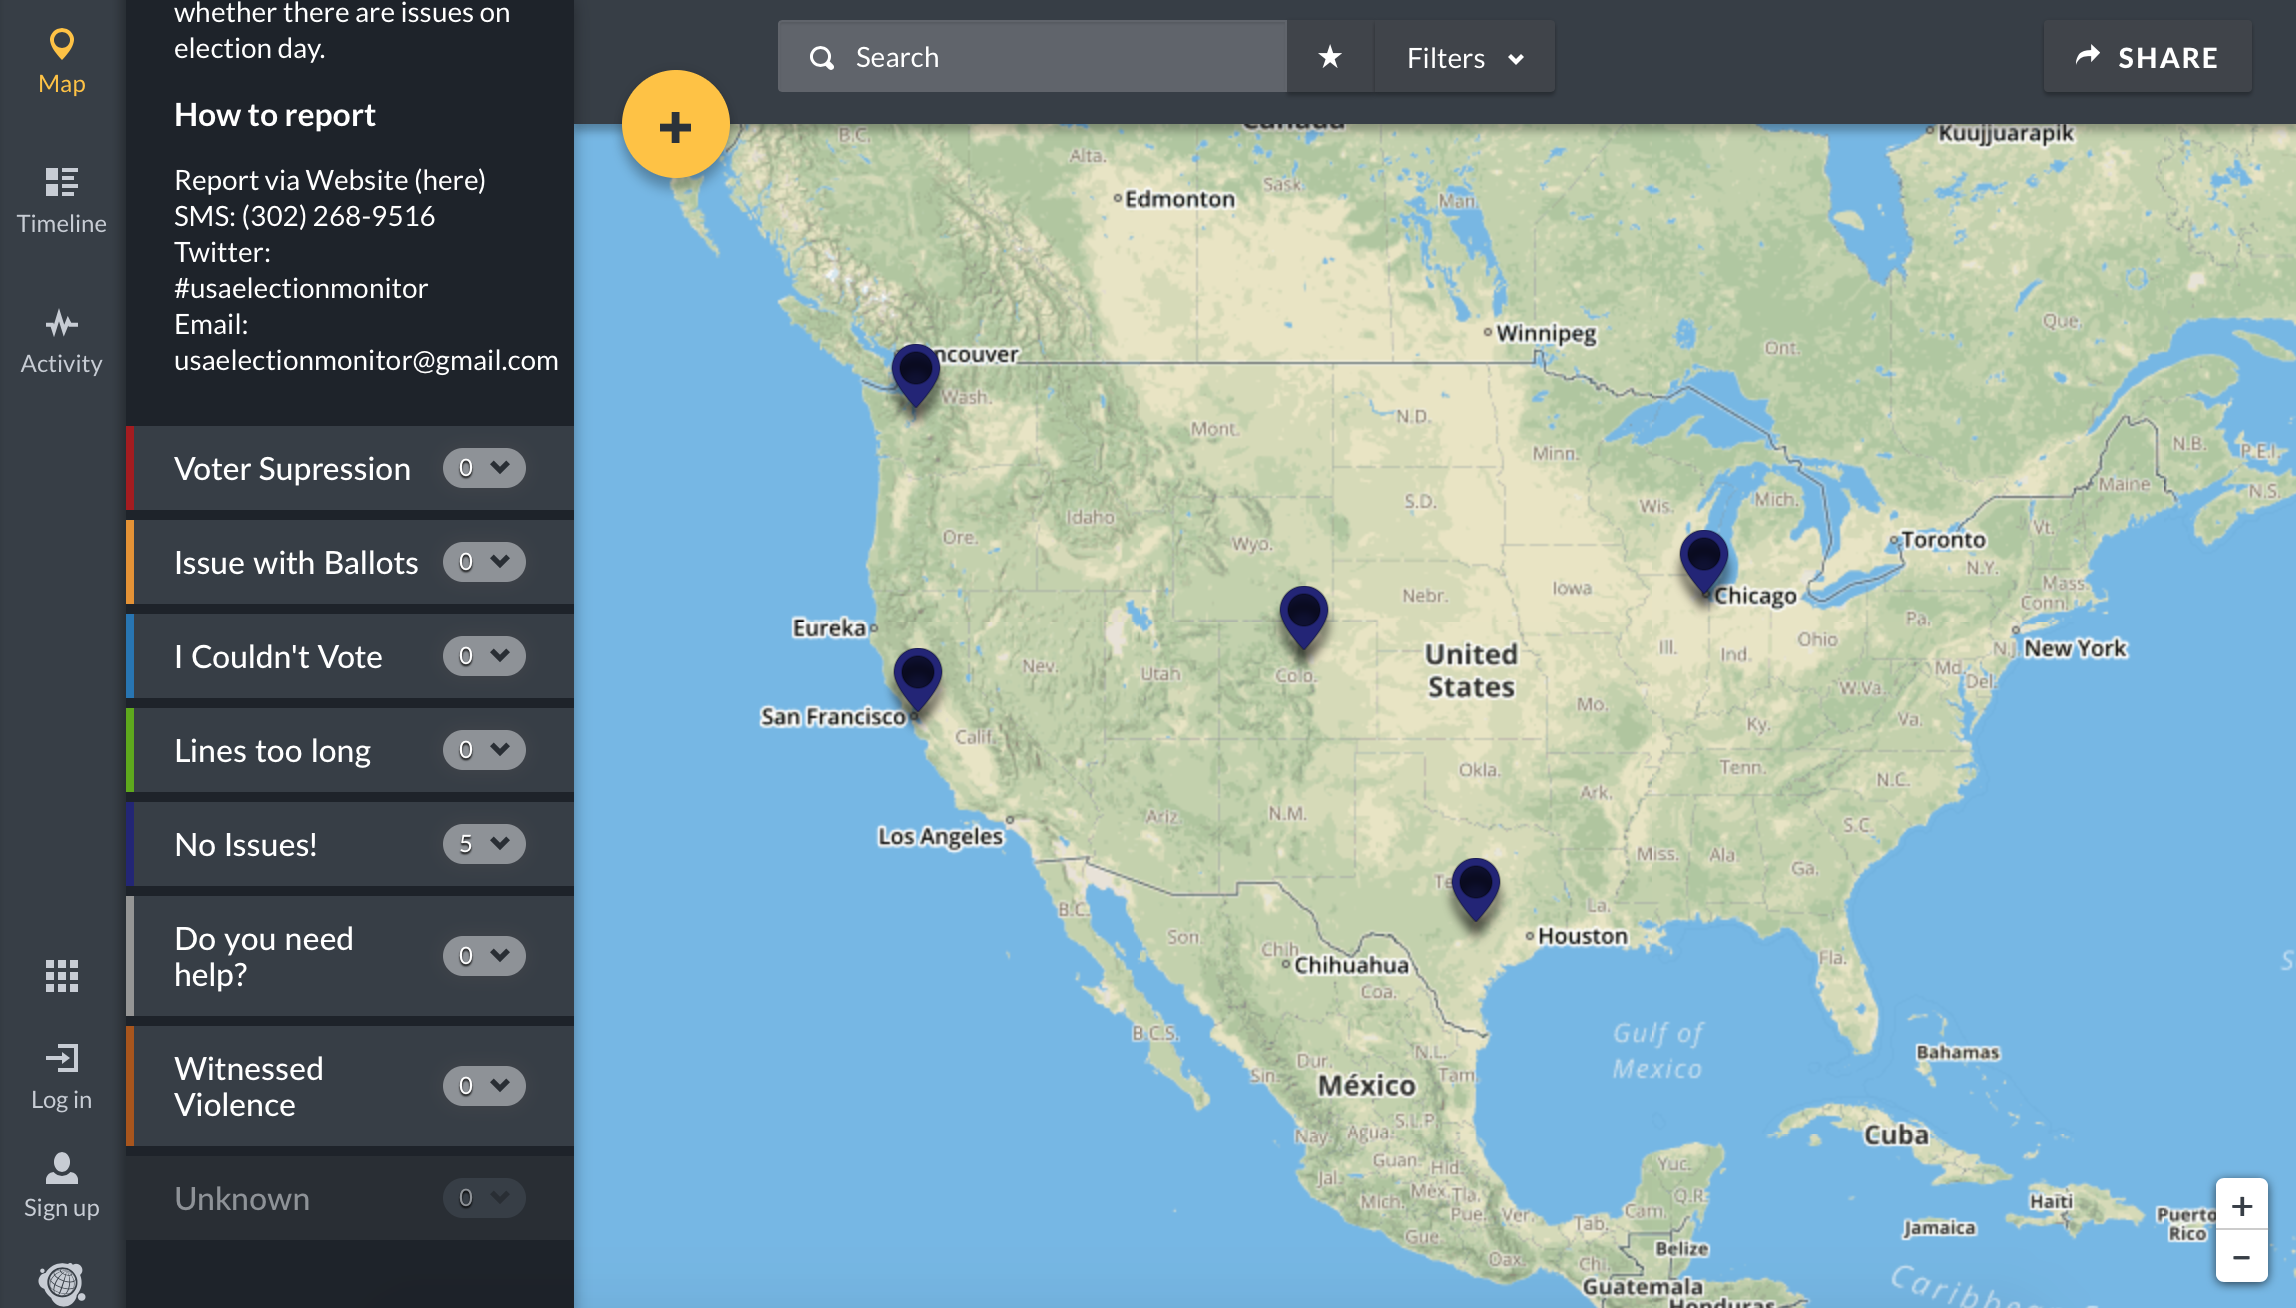Click the grid apps icon in sidebar
The image size is (2296, 1308).
61,975
